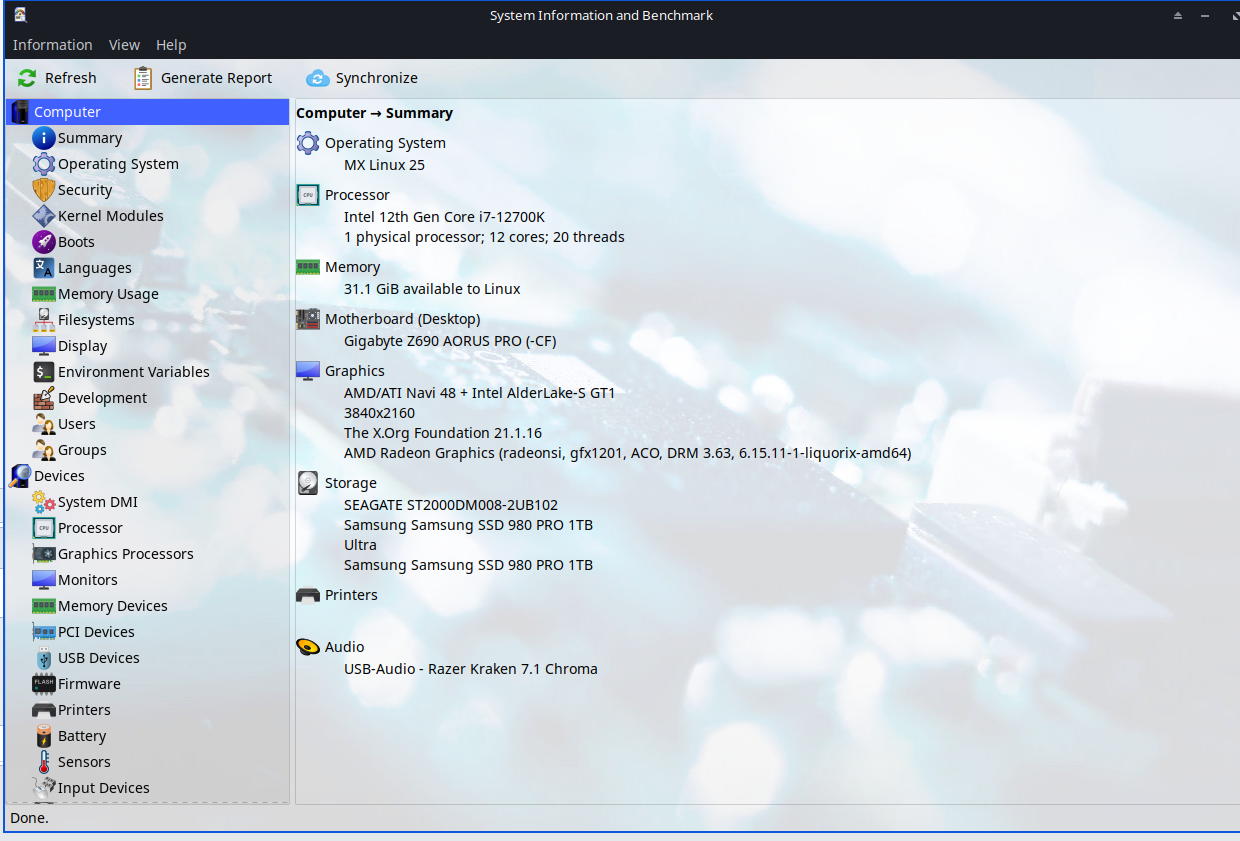Click the Development icon
1240x841 pixels.
(x=43, y=398)
